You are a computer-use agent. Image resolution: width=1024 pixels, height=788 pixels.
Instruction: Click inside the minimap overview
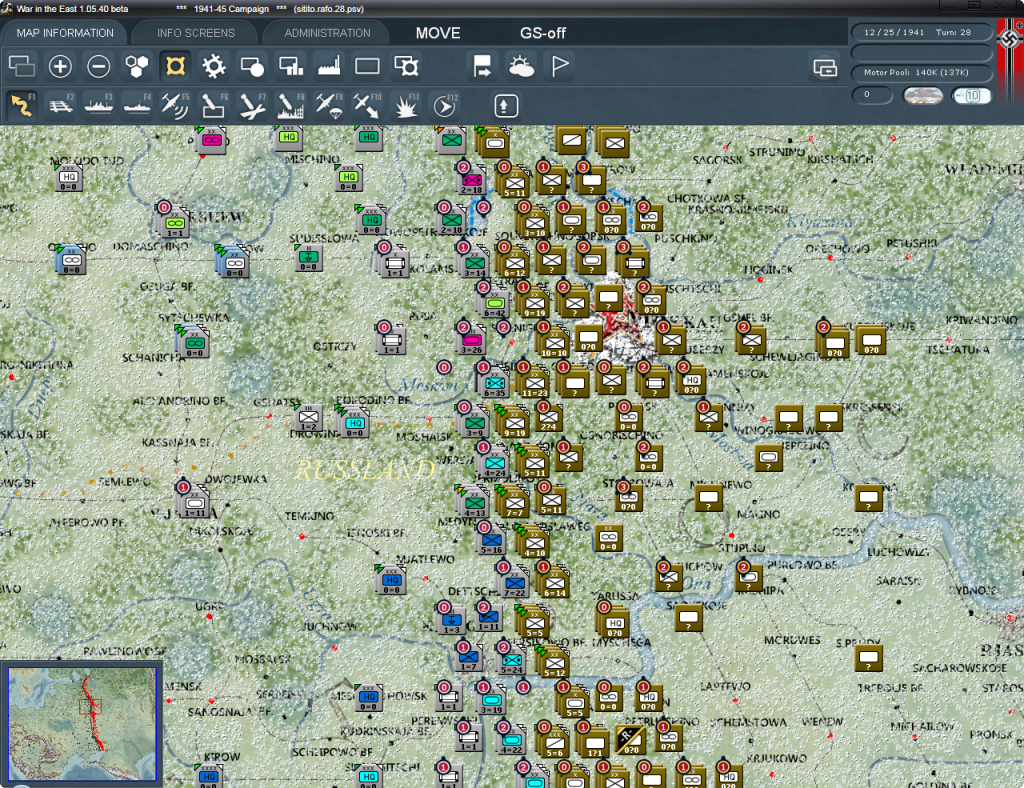(x=82, y=723)
